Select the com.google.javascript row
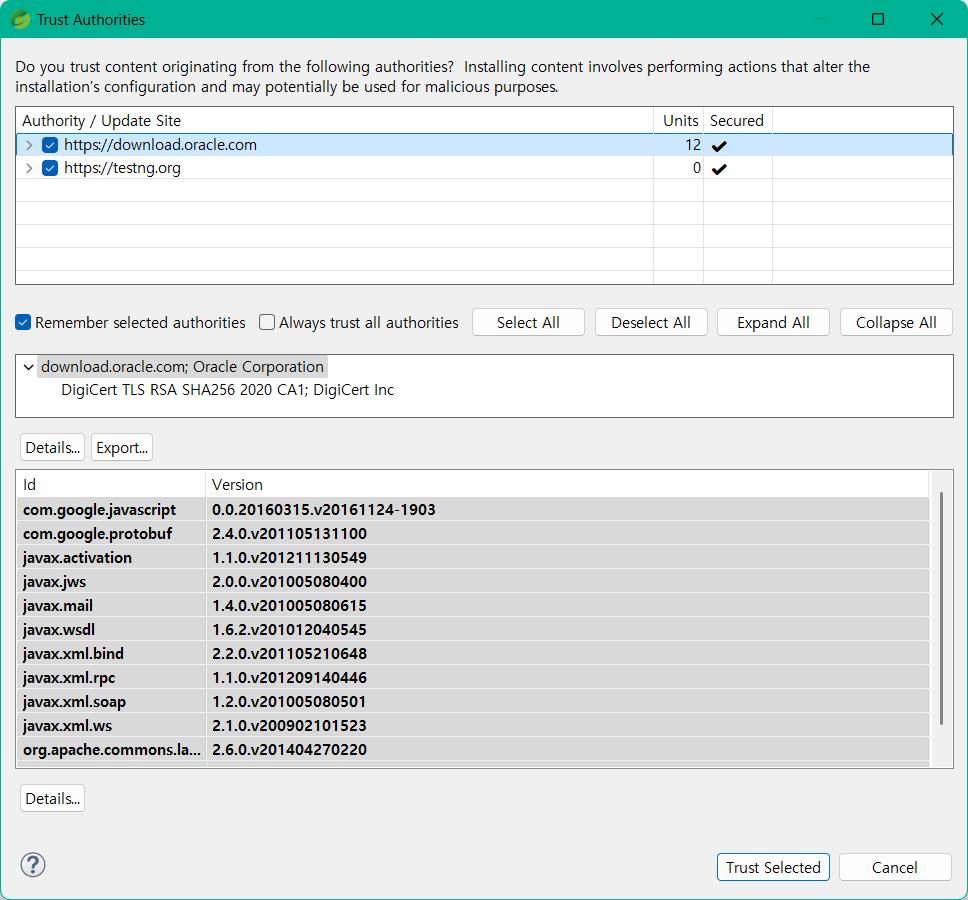 pos(473,510)
